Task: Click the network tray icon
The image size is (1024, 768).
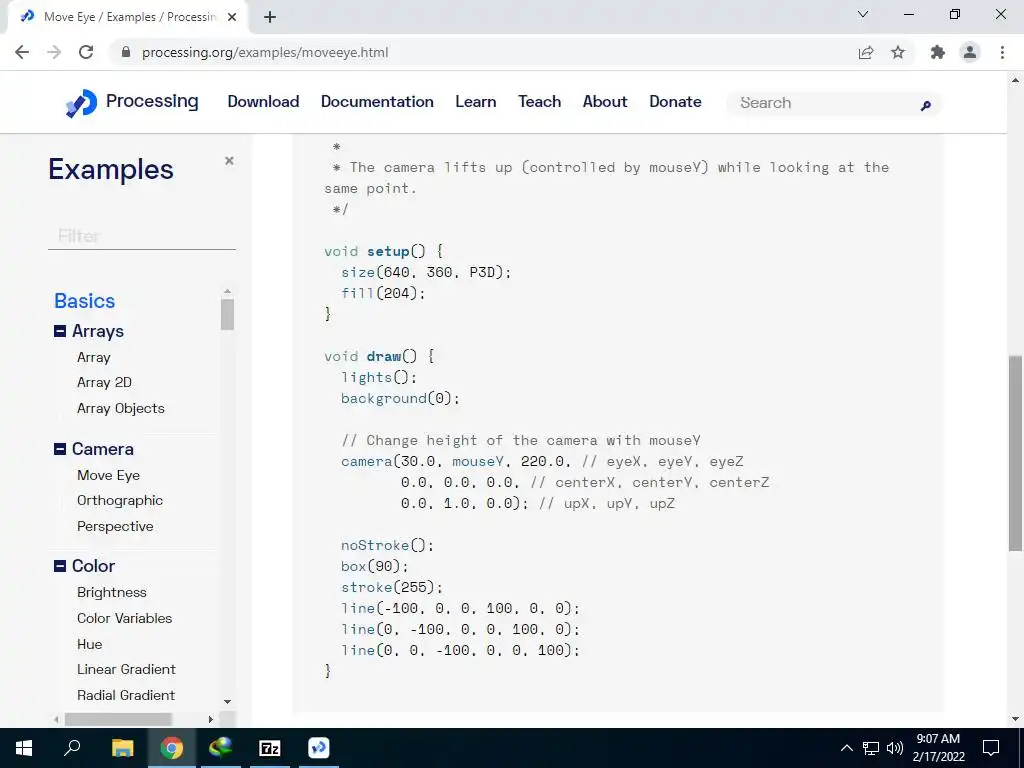Action: pos(871,748)
